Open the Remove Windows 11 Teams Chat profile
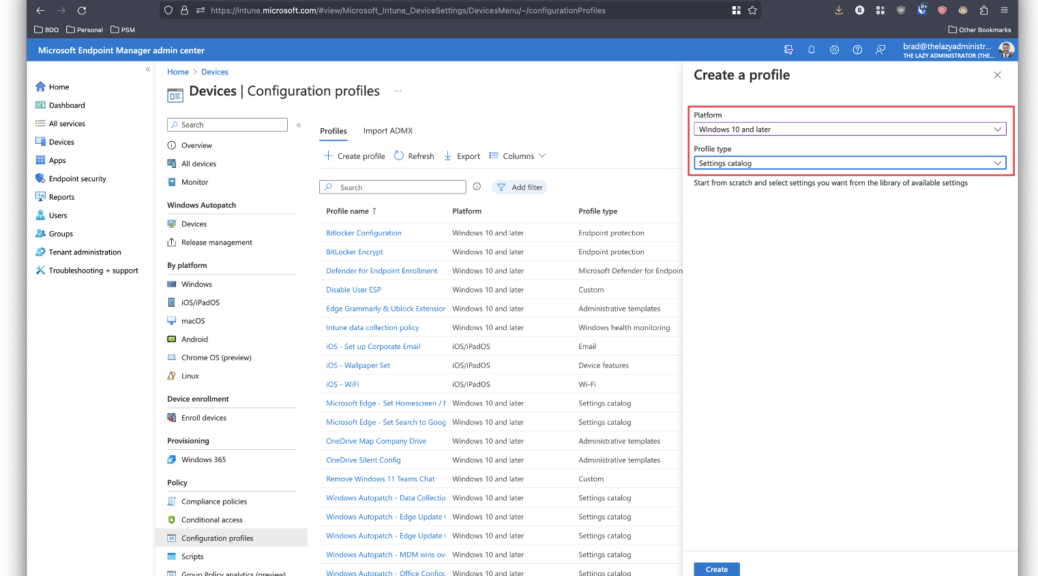The image size is (1038, 576). (380, 479)
